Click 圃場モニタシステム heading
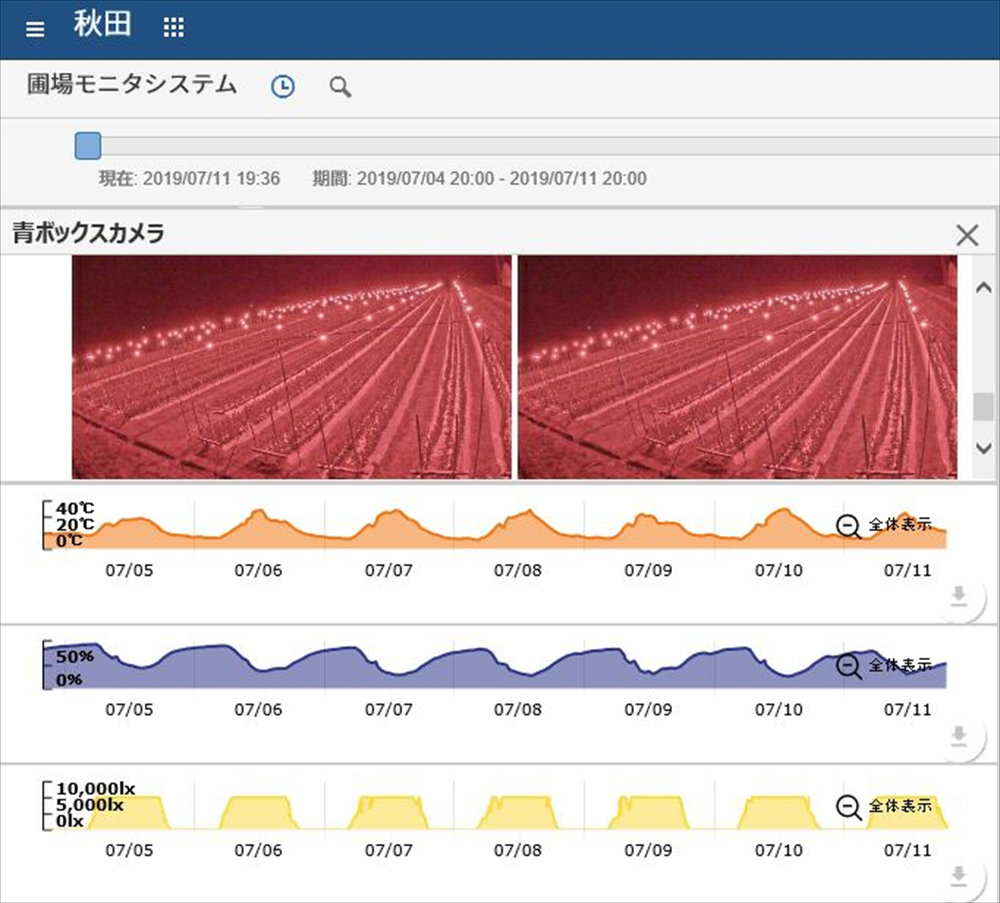This screenshot has height=903, width=1000. (132, 84)
